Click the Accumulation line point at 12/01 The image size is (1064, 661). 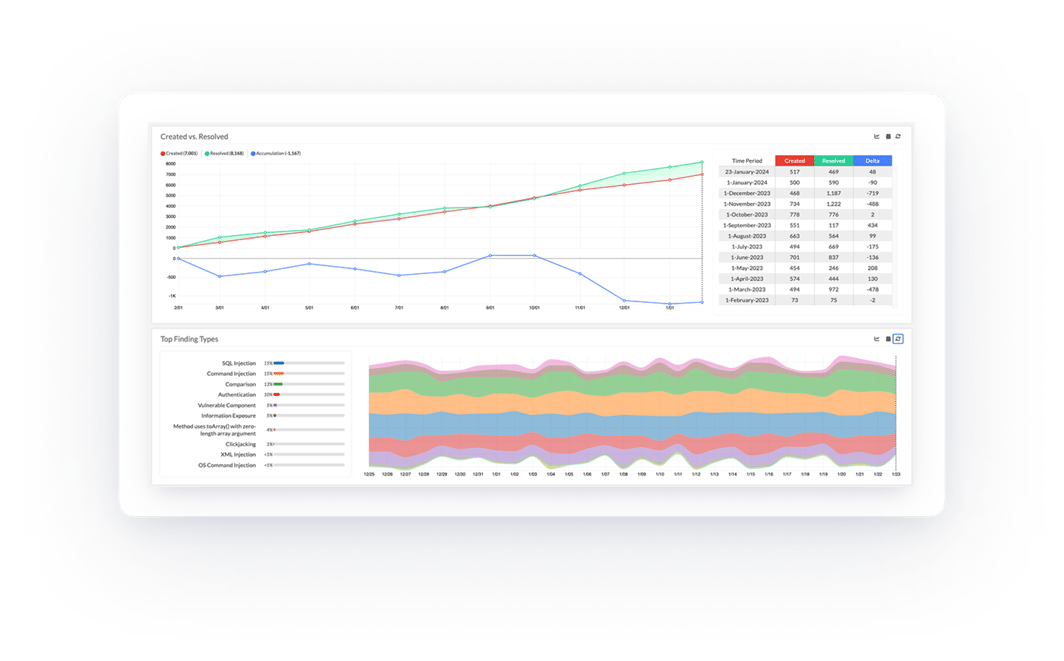[624, 301]
